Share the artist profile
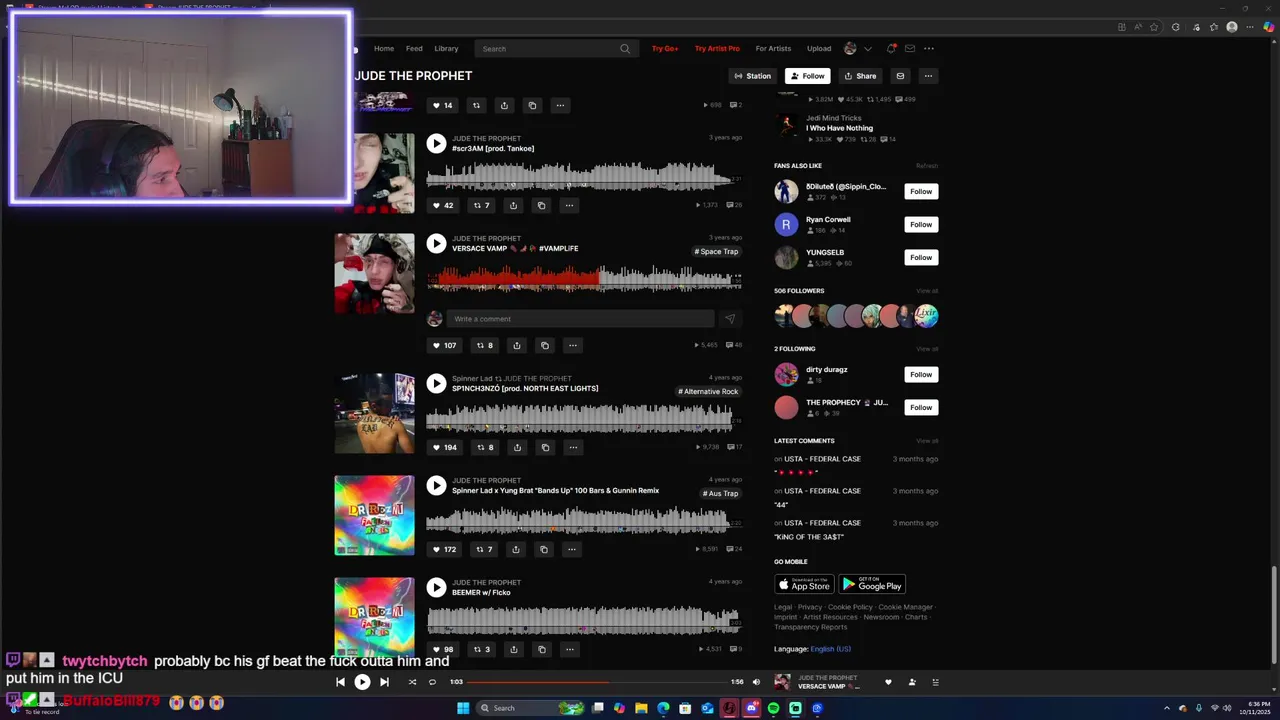The width and height of the screenshot is (1280, 720). point(860,76)
